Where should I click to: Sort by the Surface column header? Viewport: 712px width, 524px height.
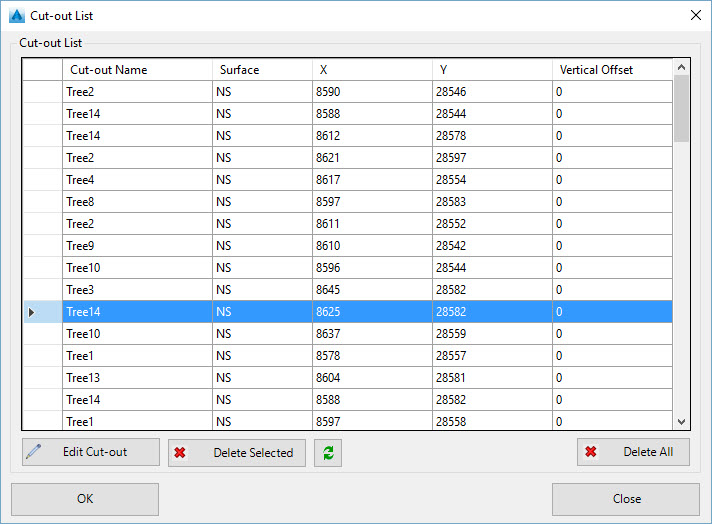262,70
